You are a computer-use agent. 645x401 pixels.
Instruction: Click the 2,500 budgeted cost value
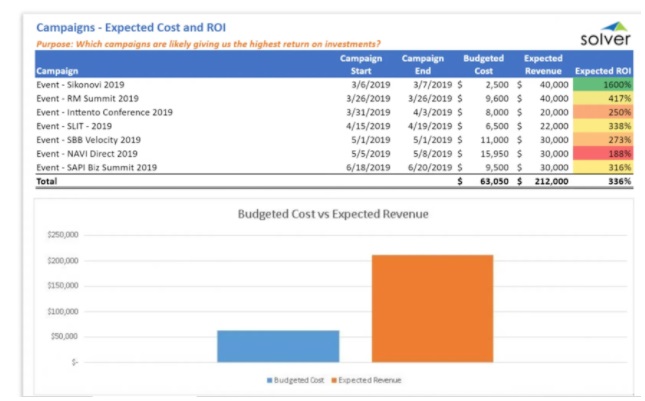pos(497,85)
